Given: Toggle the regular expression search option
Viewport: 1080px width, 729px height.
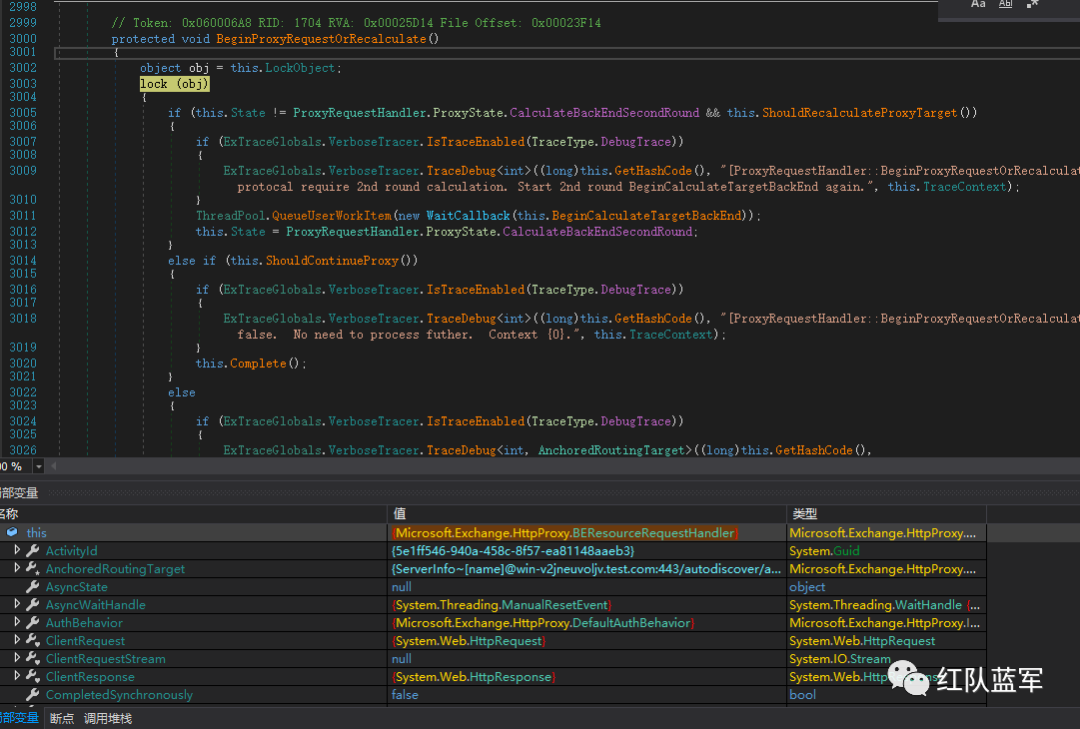Looking at the screenshot, I should tap(1032, 4).
